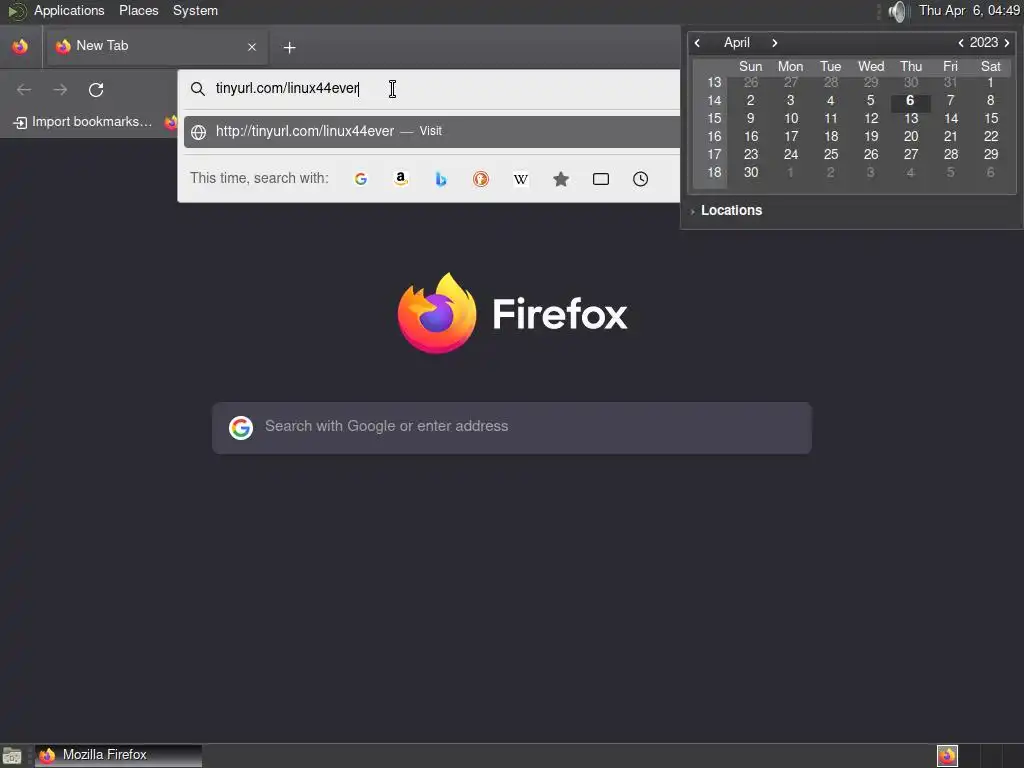Go forward one page

coord(60,89)
